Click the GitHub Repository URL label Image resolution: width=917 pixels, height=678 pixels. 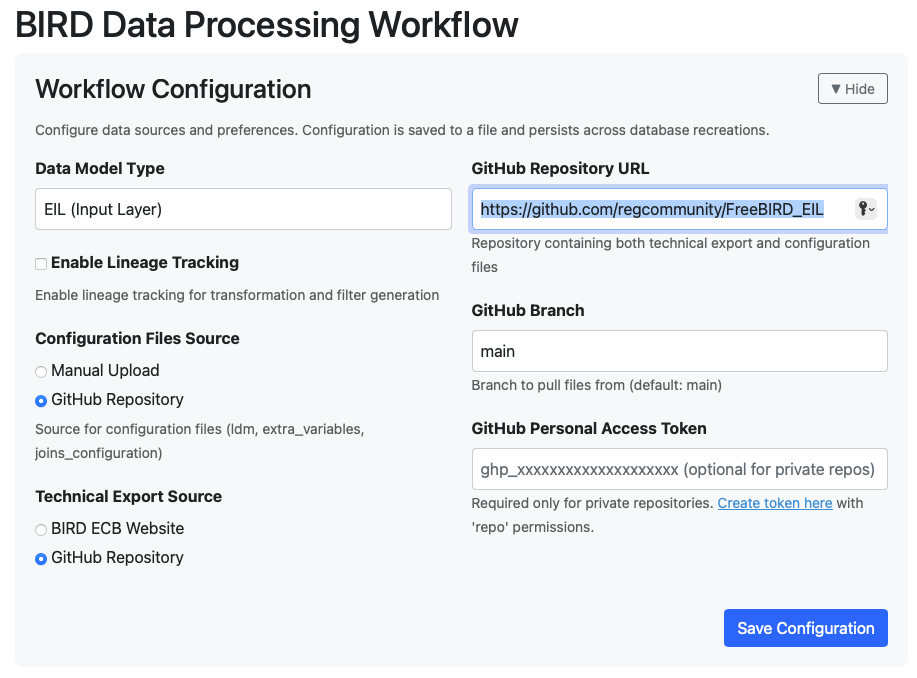[560, 169]
